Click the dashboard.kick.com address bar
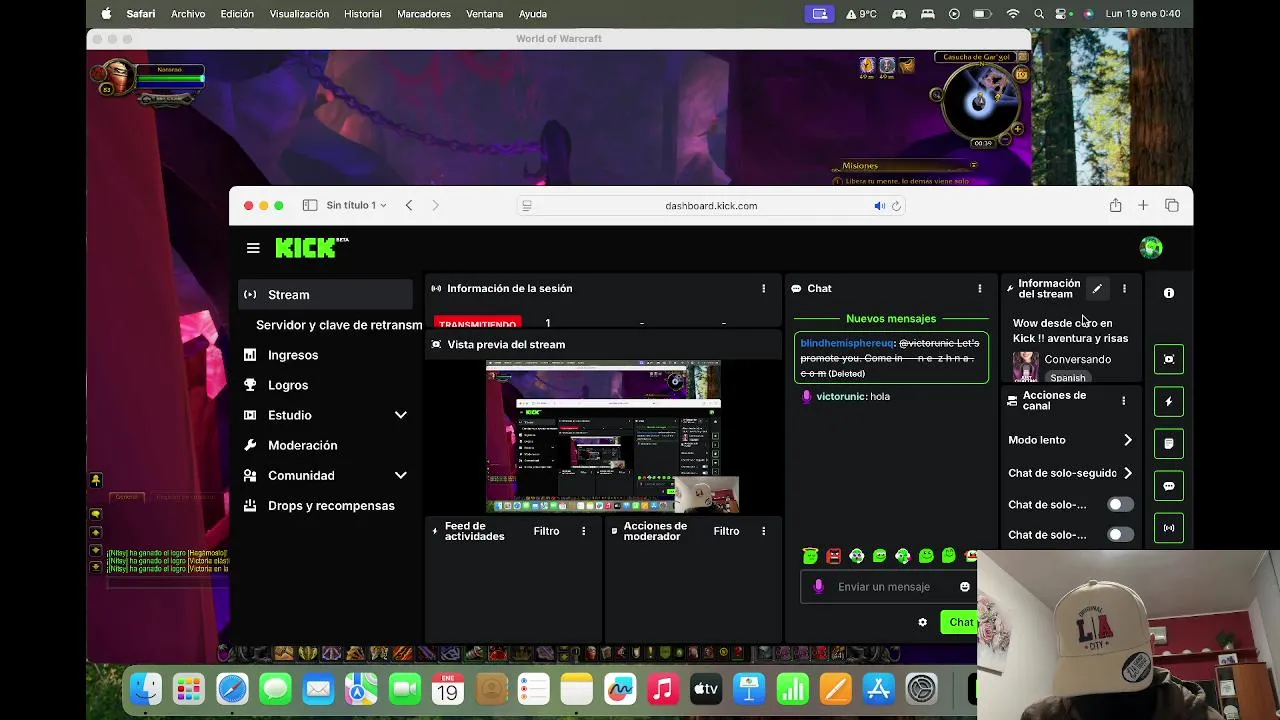 tap(711, 206)
